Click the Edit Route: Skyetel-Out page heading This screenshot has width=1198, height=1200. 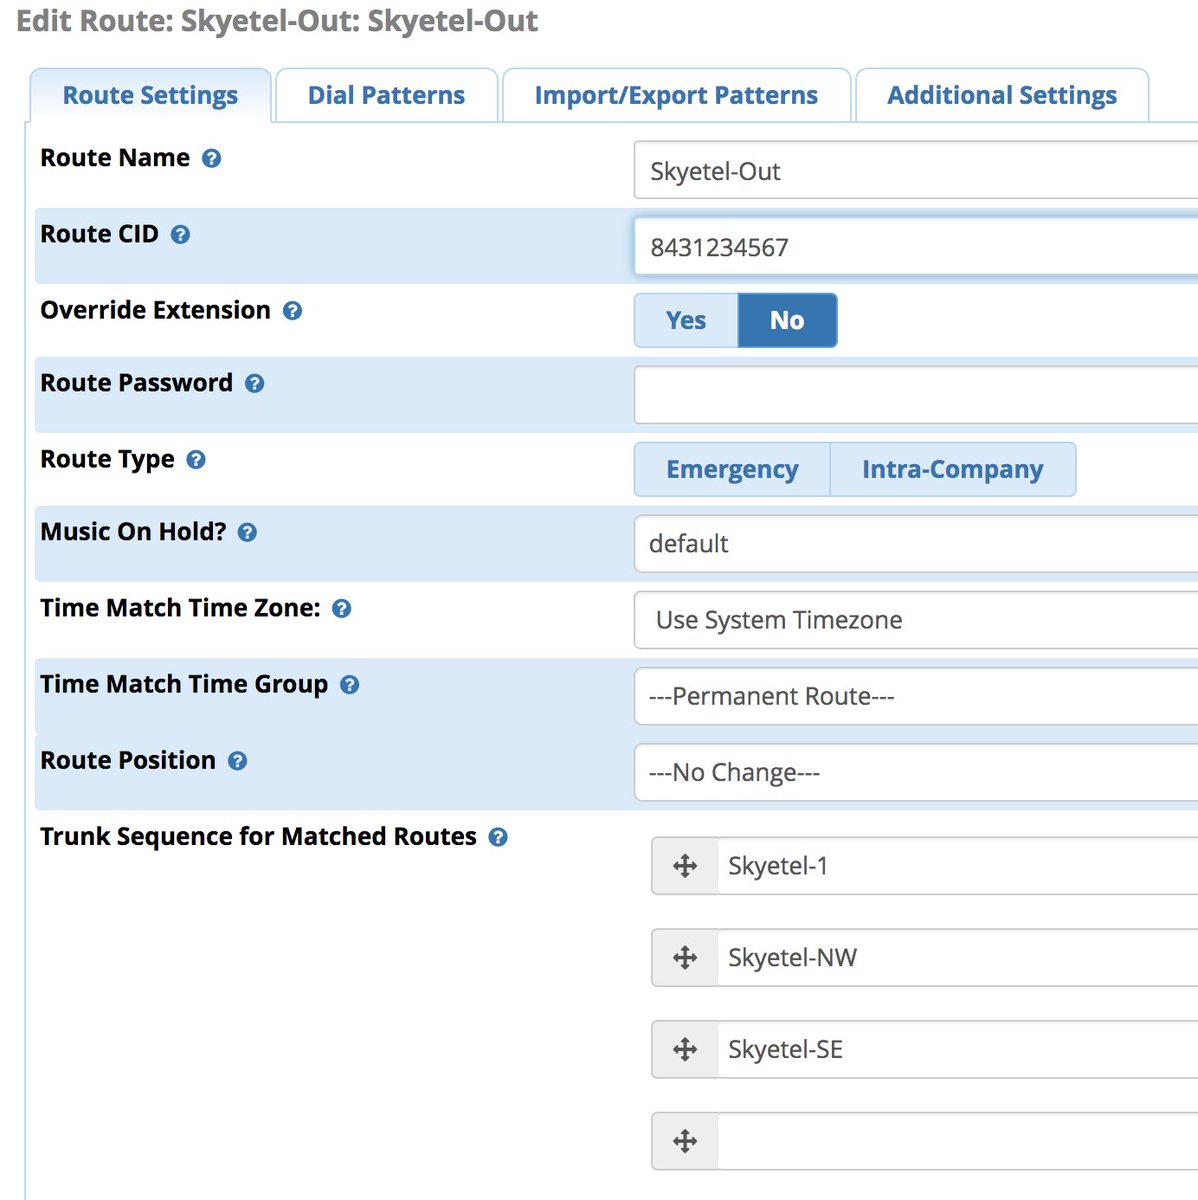click(x=277, y=21)
